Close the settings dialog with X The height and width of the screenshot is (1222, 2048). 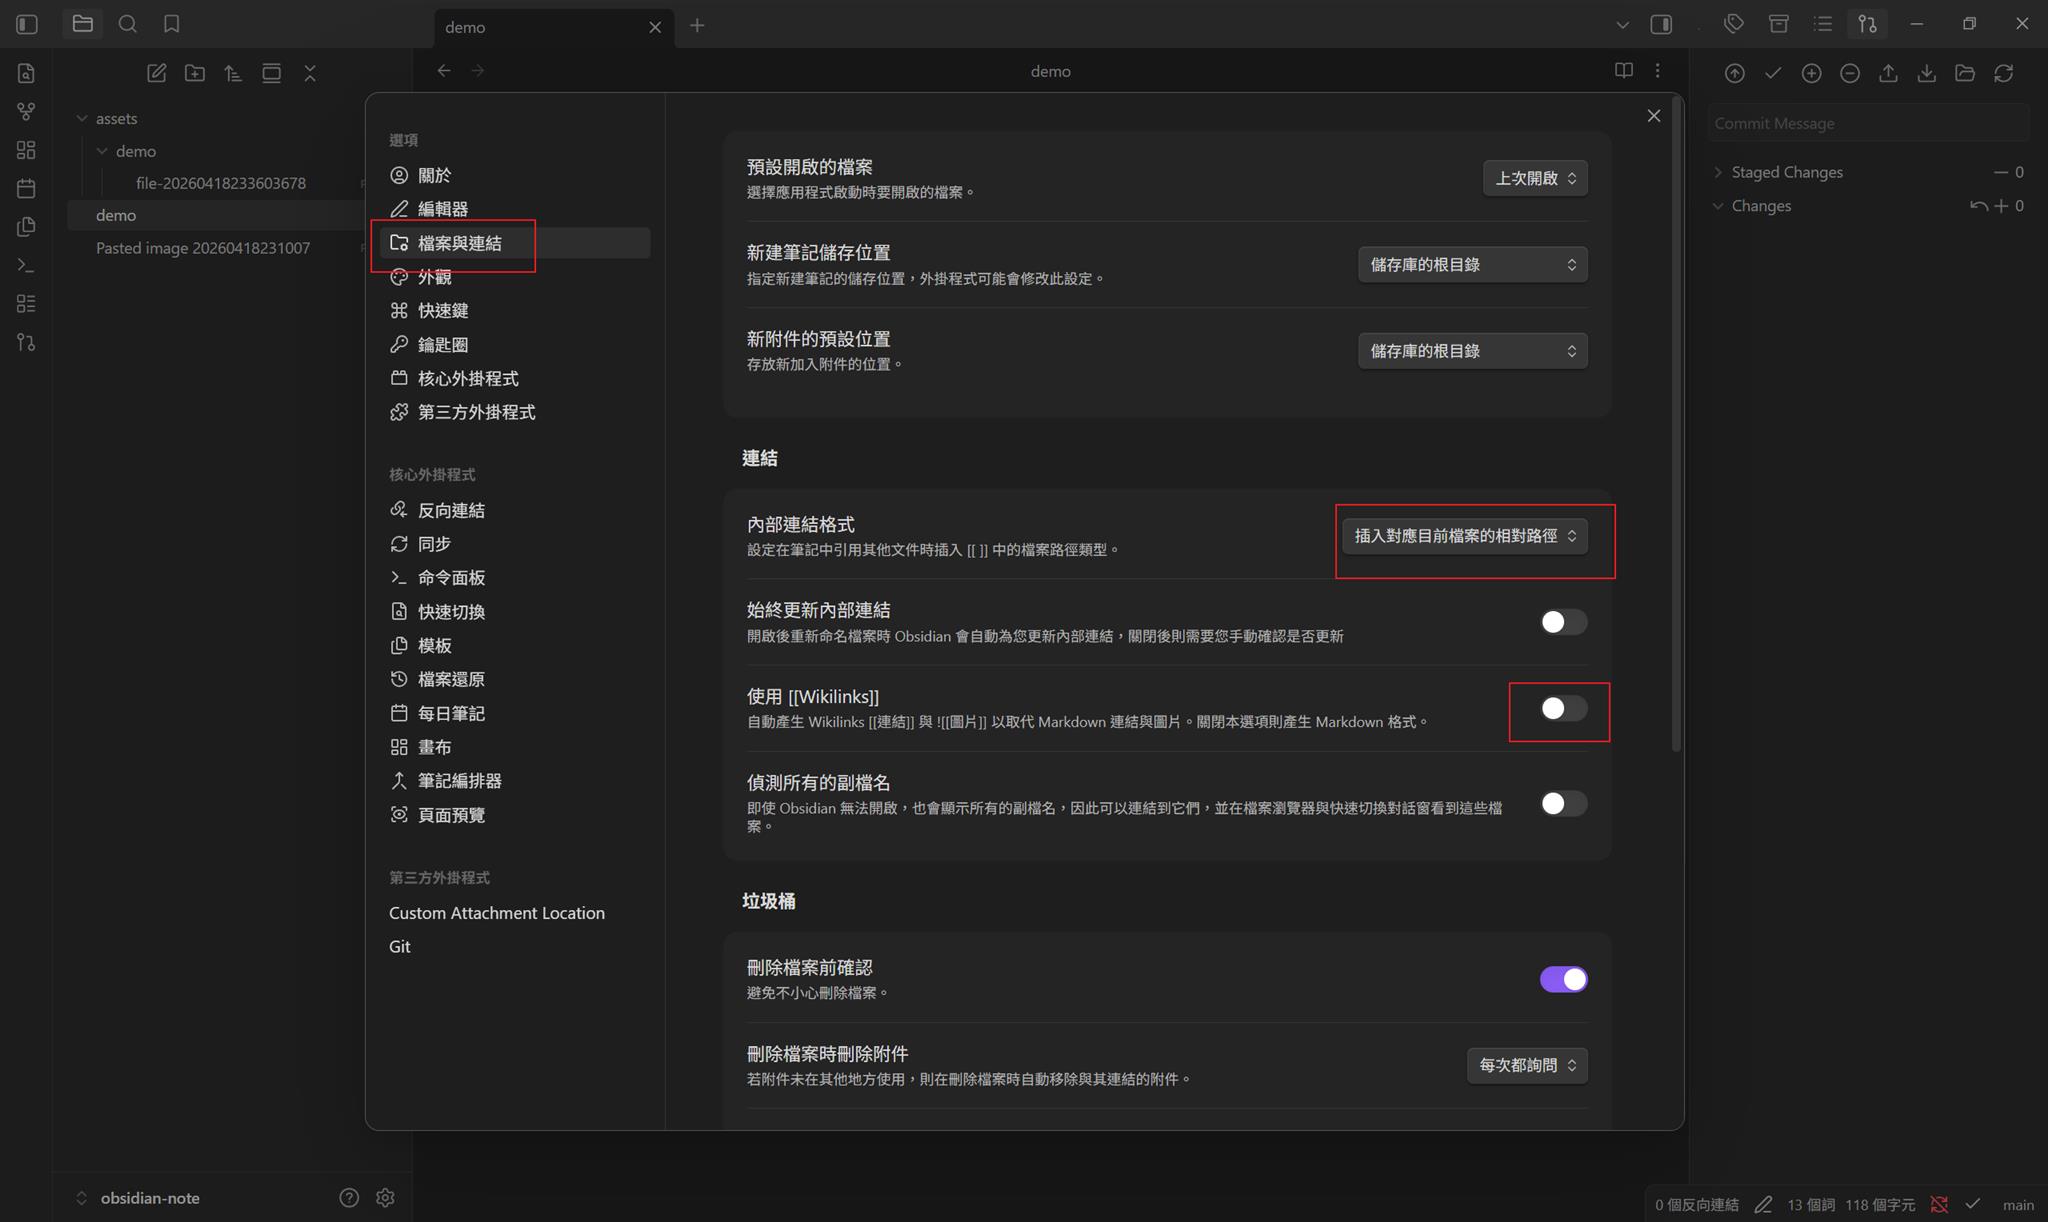coord(1653,116)
